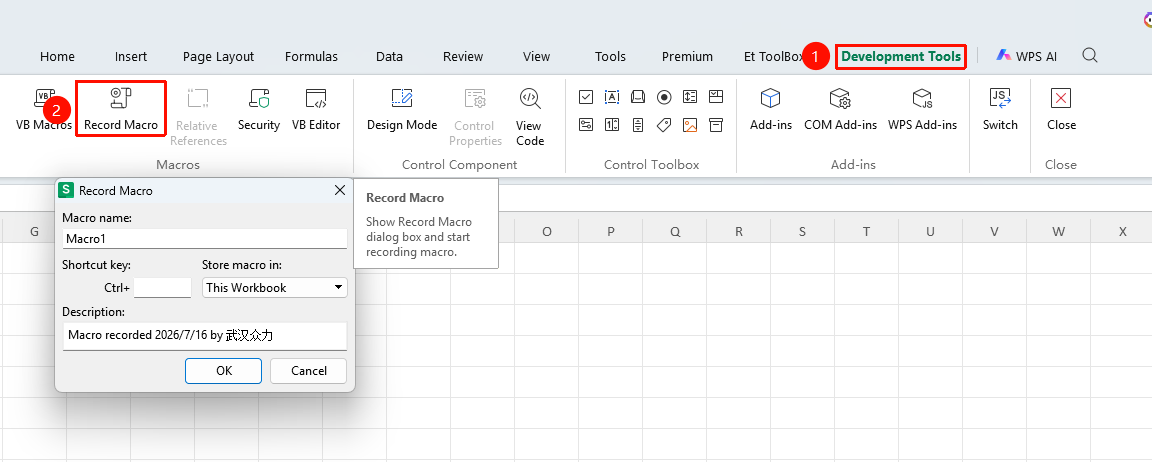Open the Page Layout tab

coord(218,57)
